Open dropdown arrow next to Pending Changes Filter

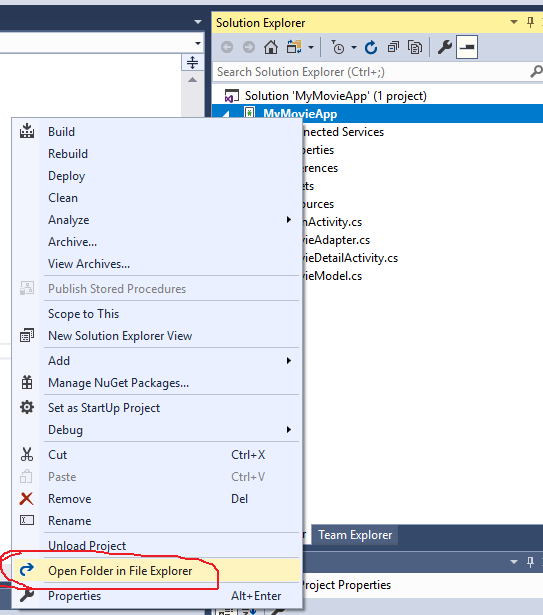pyautogui.click(x=354, y=48)
